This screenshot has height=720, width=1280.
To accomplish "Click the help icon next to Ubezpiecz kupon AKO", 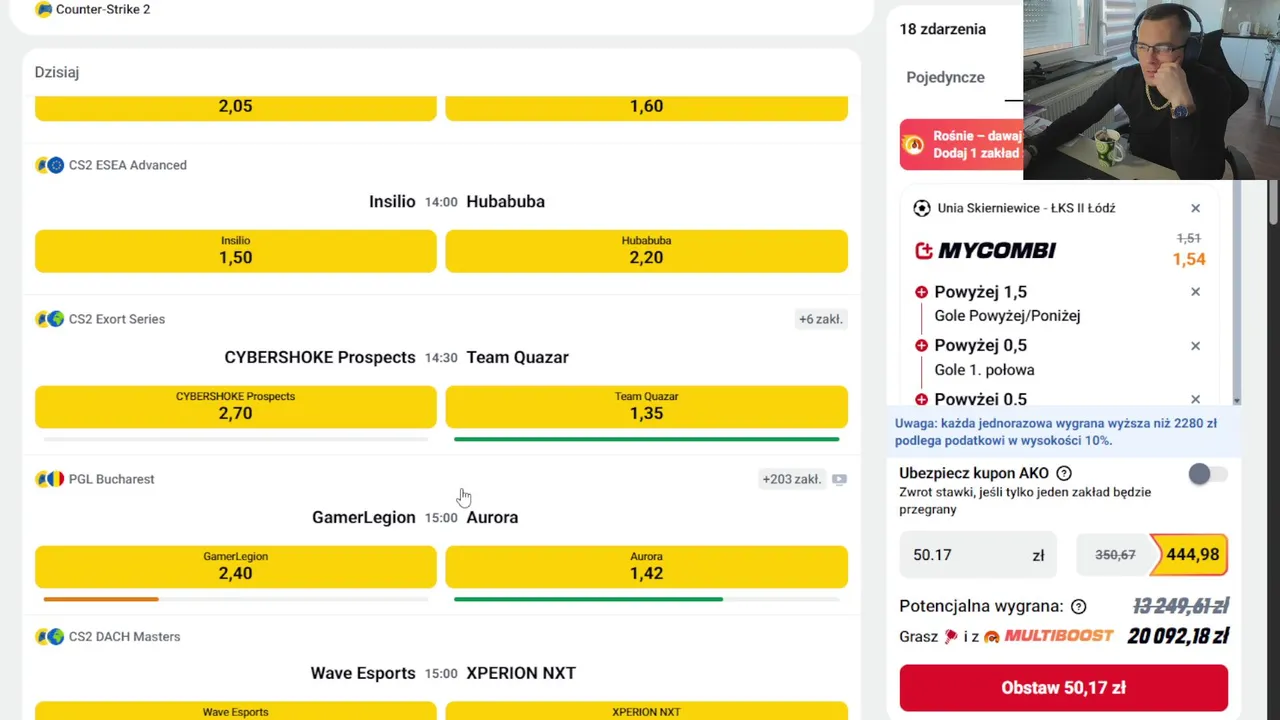I will point(1064,473).
